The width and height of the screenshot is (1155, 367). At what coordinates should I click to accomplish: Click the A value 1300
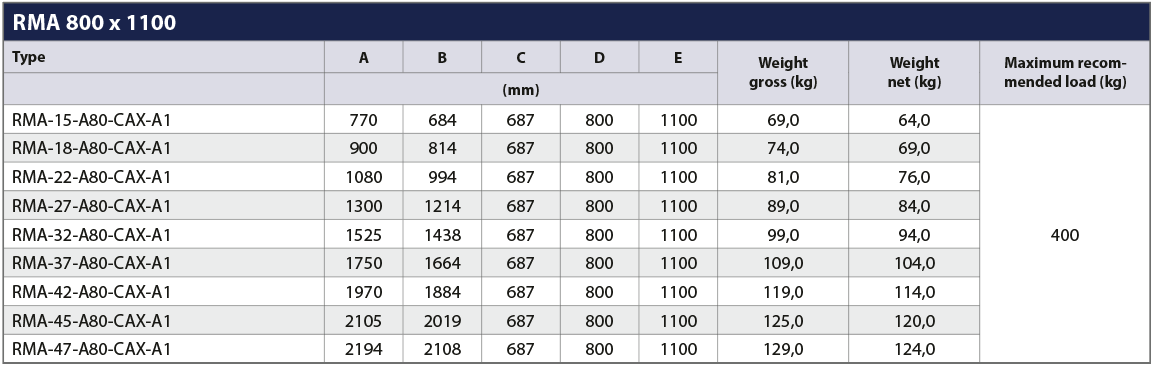point(364,206)
